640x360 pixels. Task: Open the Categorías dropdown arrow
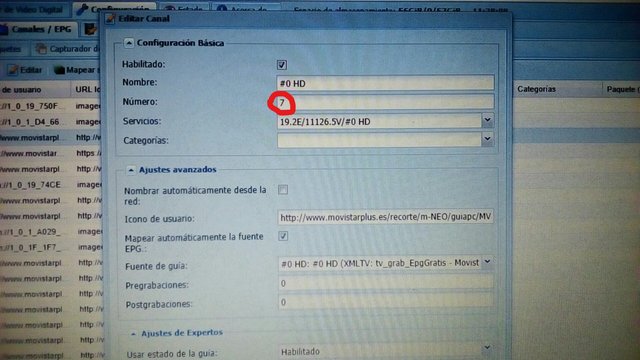click(487, 139)
